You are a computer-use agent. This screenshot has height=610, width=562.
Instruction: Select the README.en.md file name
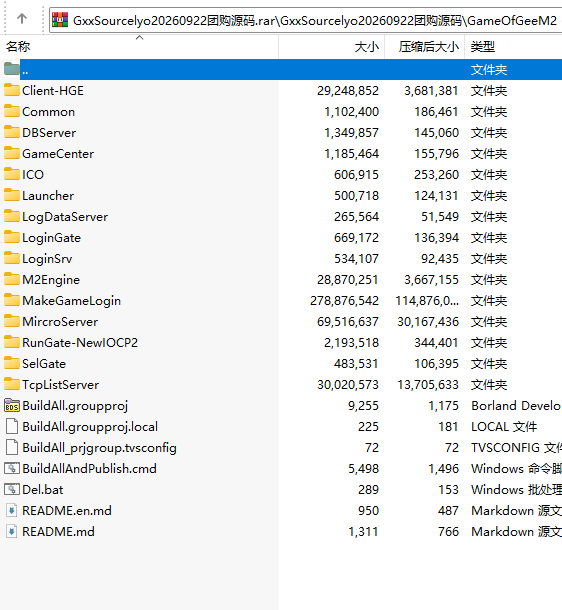pos(67,511)
